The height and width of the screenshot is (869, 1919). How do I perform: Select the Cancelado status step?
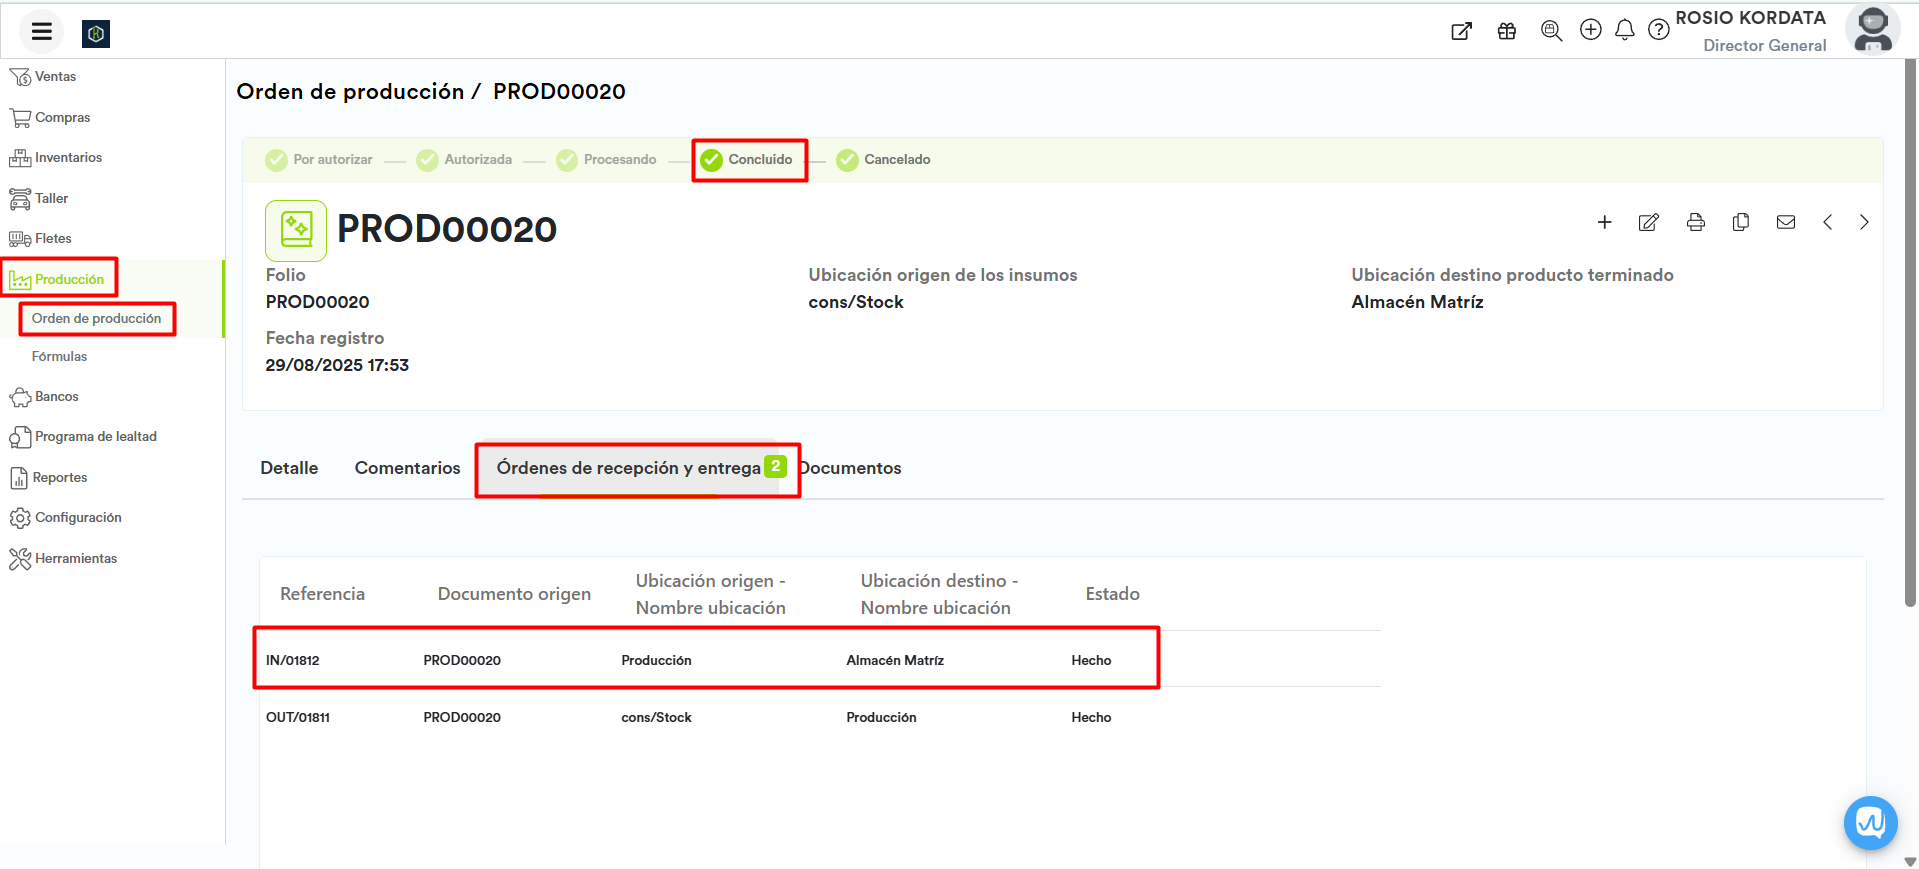[x=884, y=160]
